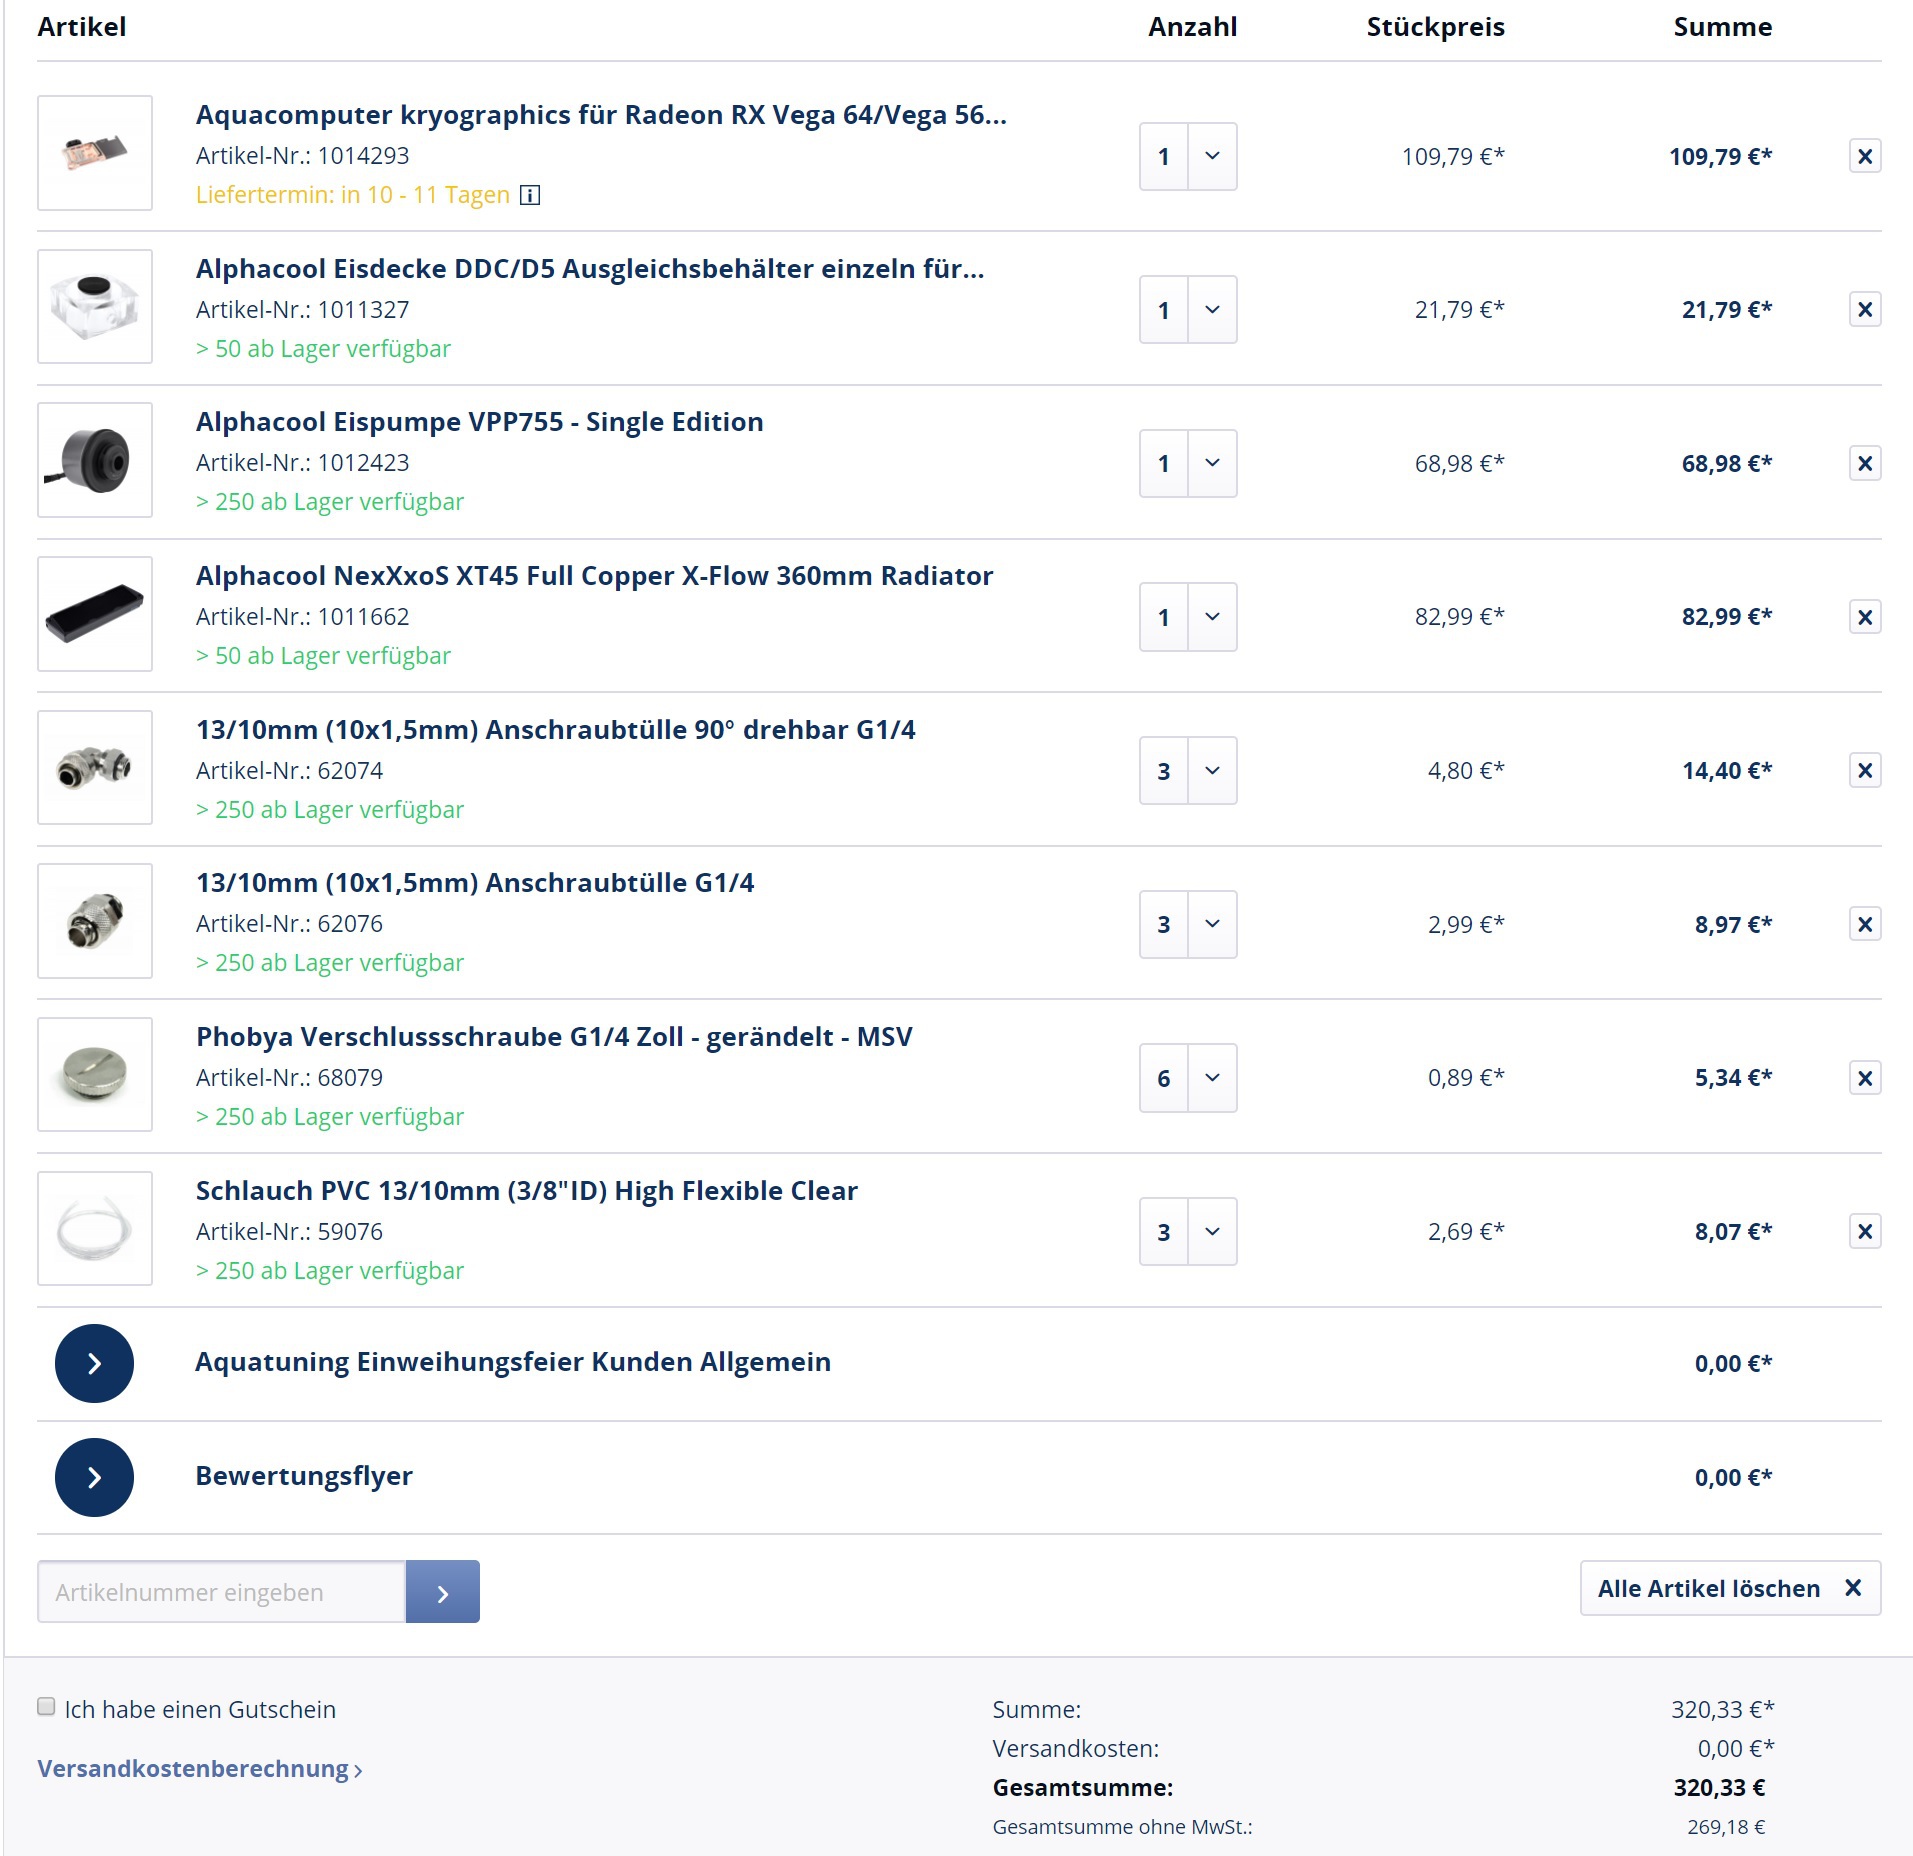Submit article number with arrow button
Viewport: 1913px width, 1856px height.
click(x=442, y=1591)
